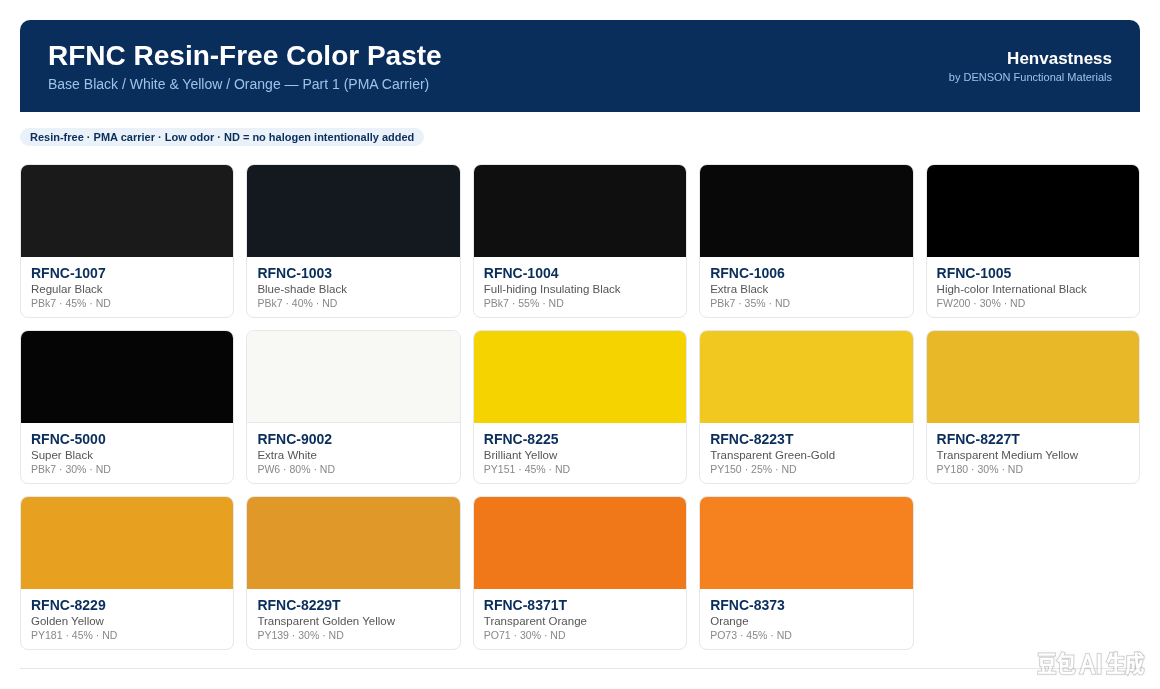Choose the RFNC-8229T transparent golden yellow swatch
This screenshot has width=1160, height=689.
(353, 542)
